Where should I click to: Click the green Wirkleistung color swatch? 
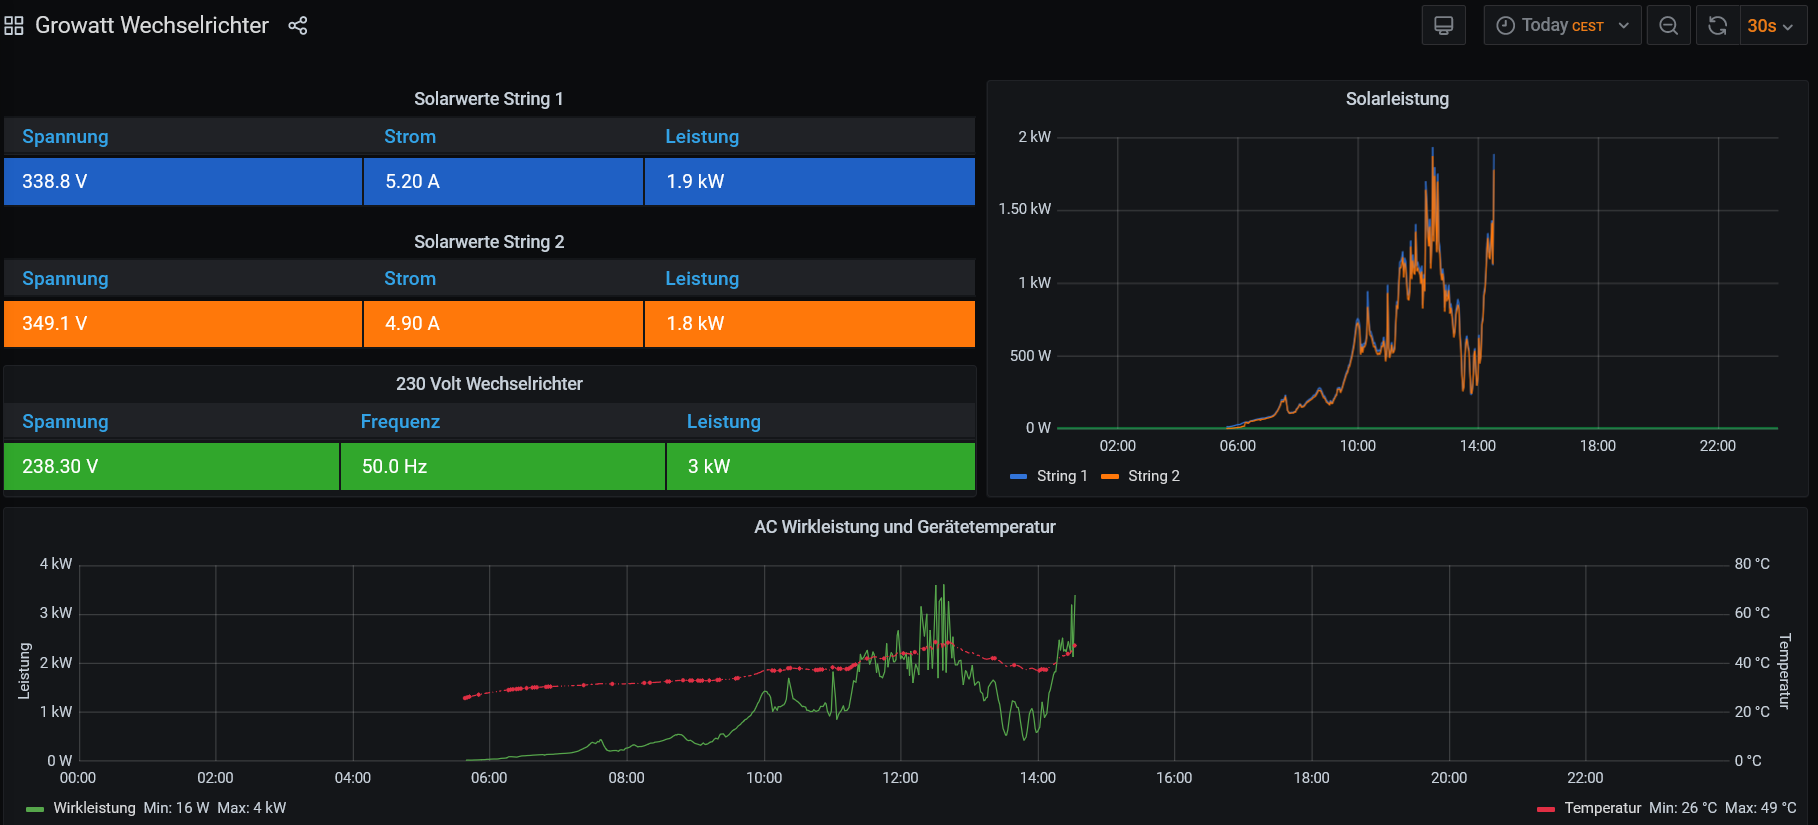35,809
